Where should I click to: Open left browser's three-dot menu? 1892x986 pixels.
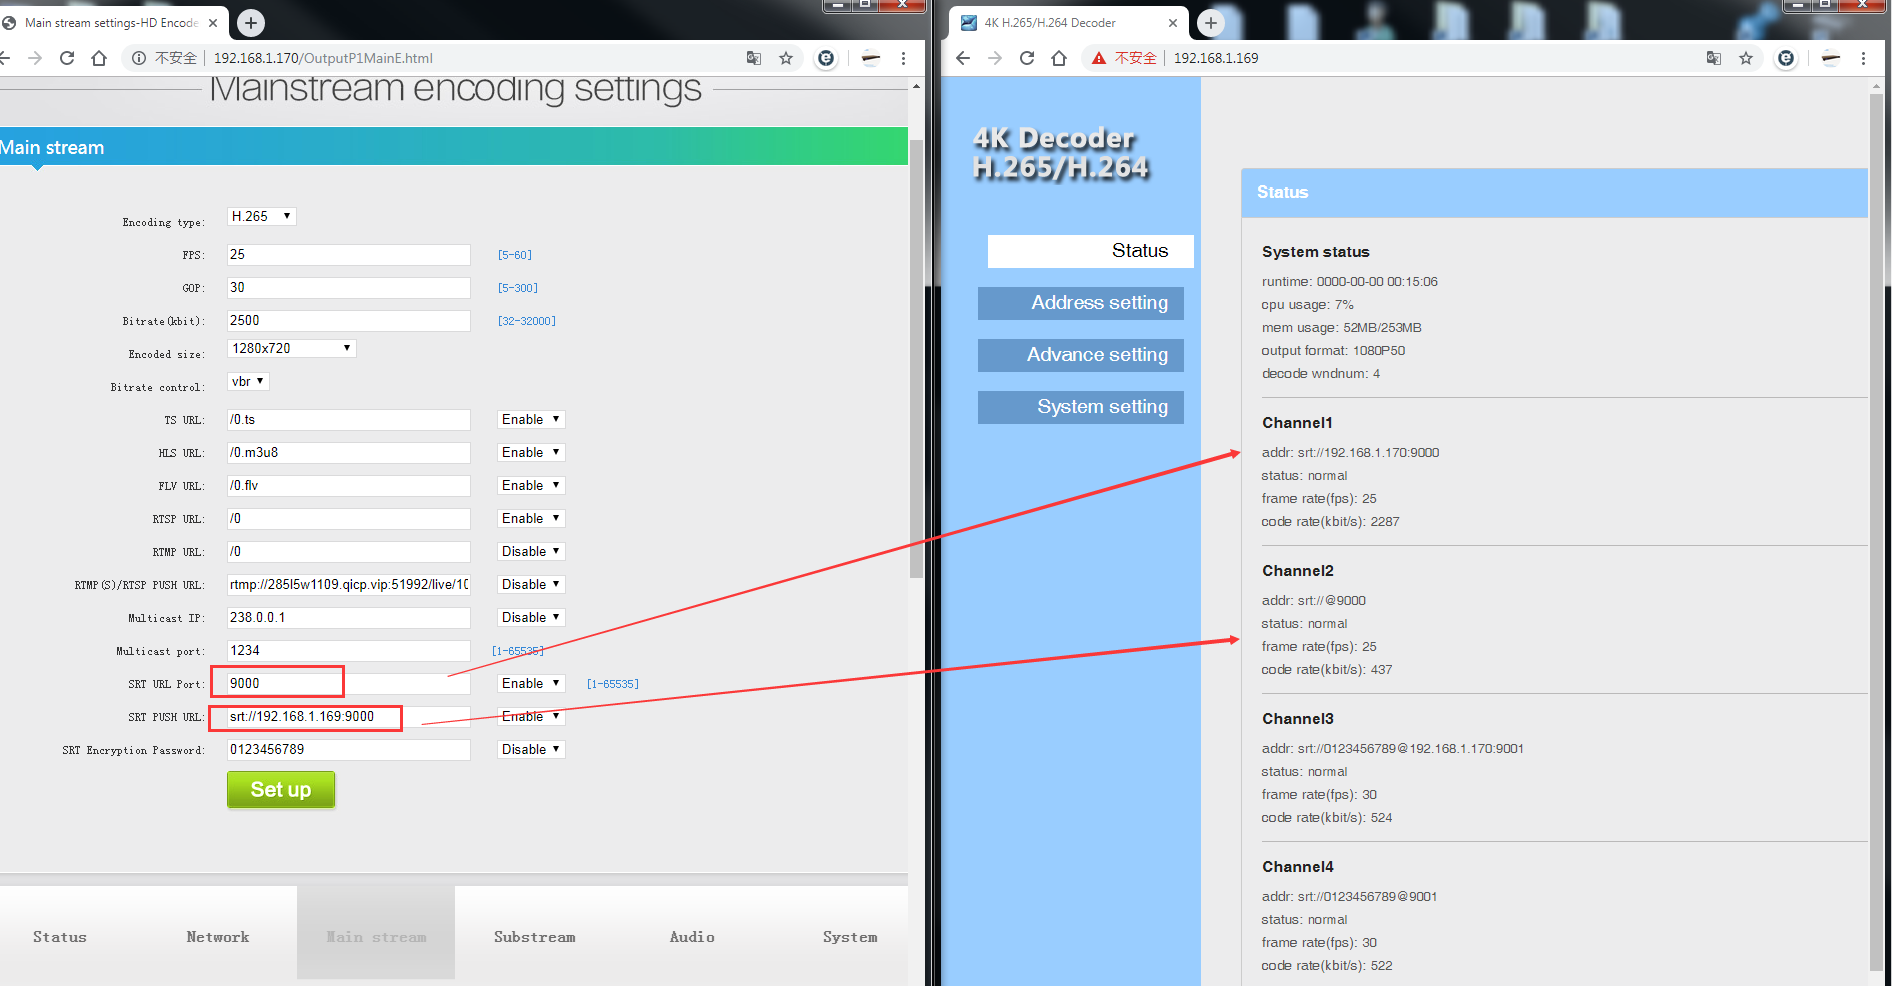(x=903, y=58)
